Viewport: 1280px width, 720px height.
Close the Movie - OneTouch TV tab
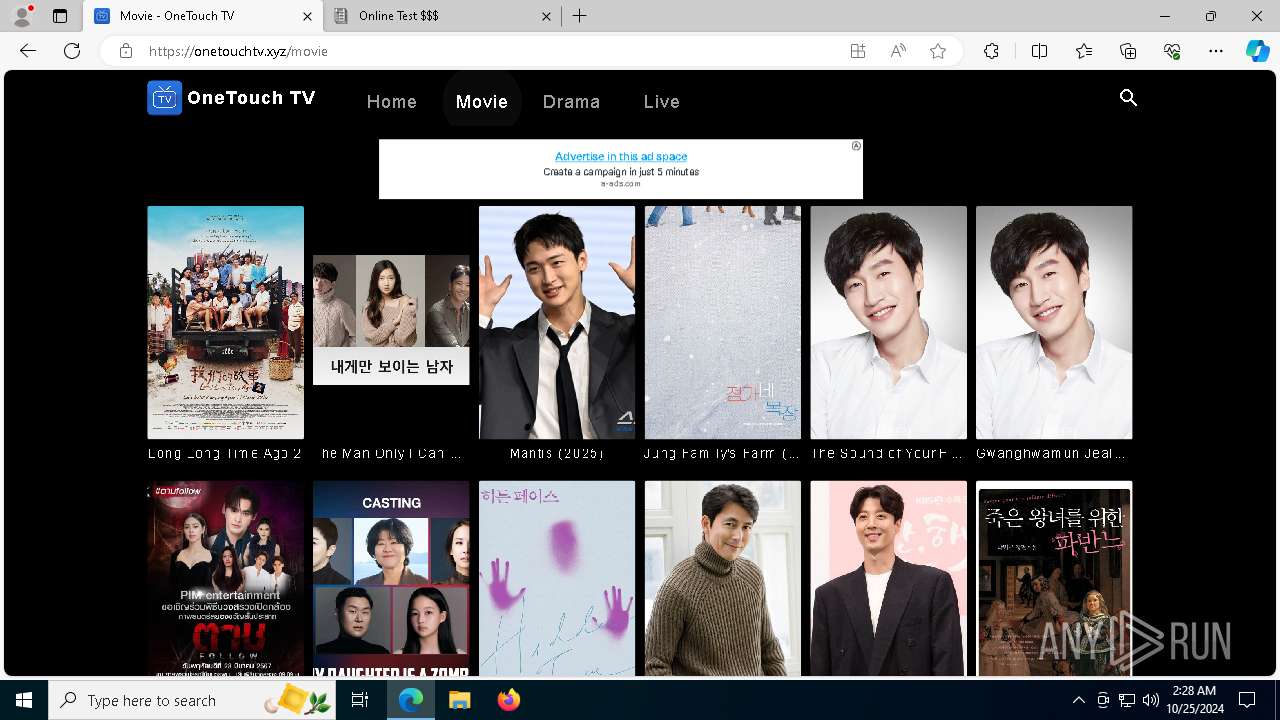point(308,16)
